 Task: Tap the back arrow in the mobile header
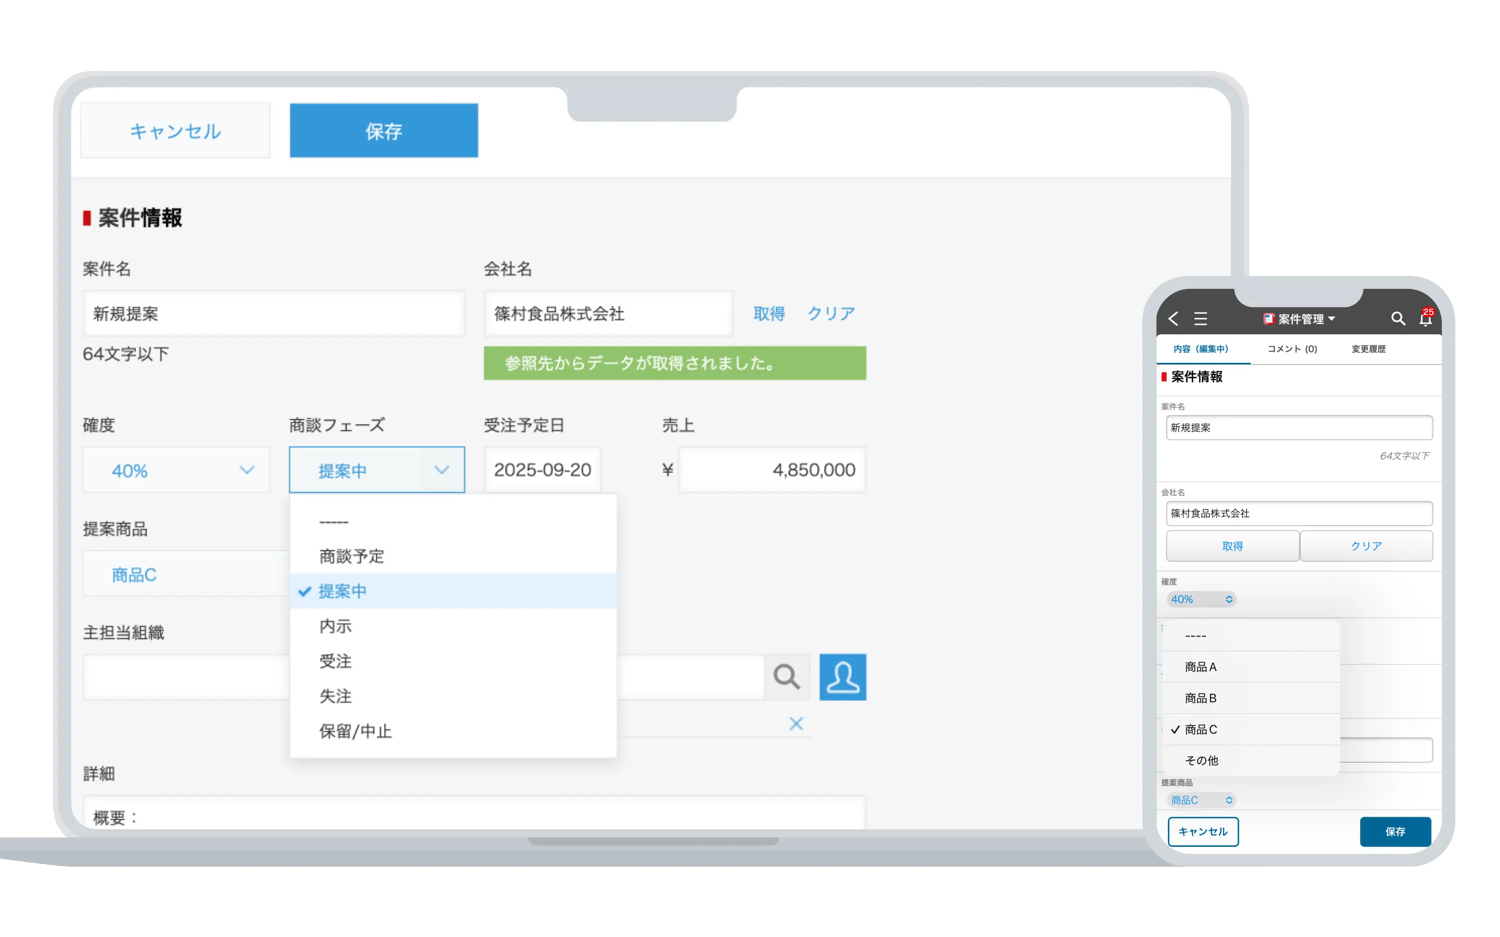[1172, 318]
